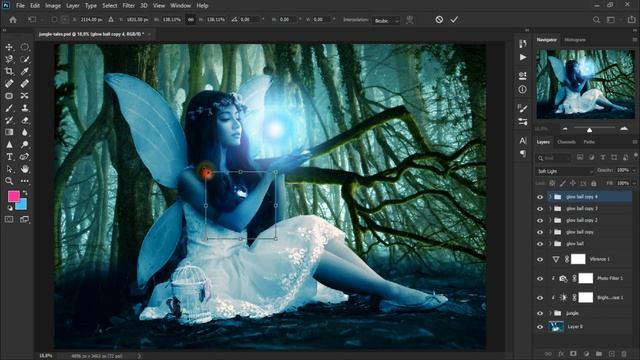
Task: Switch to the Paths tab
Action: pos(589,142)
